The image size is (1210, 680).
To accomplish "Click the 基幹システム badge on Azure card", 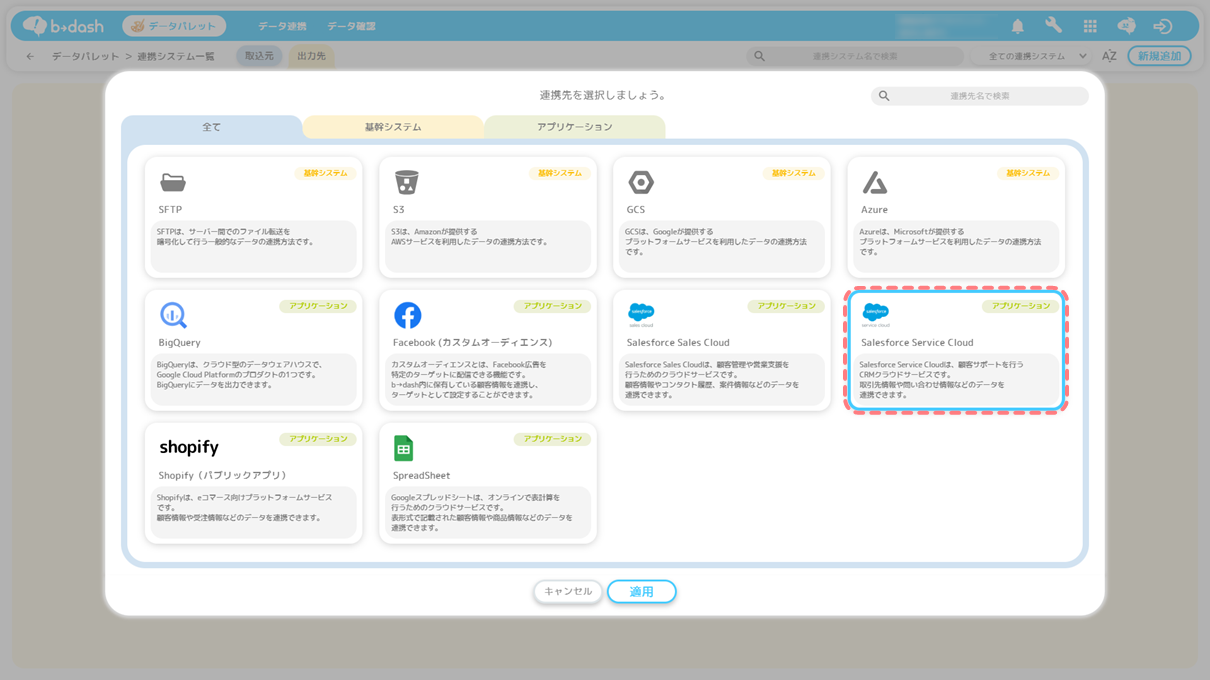I will coord(1028,173).
